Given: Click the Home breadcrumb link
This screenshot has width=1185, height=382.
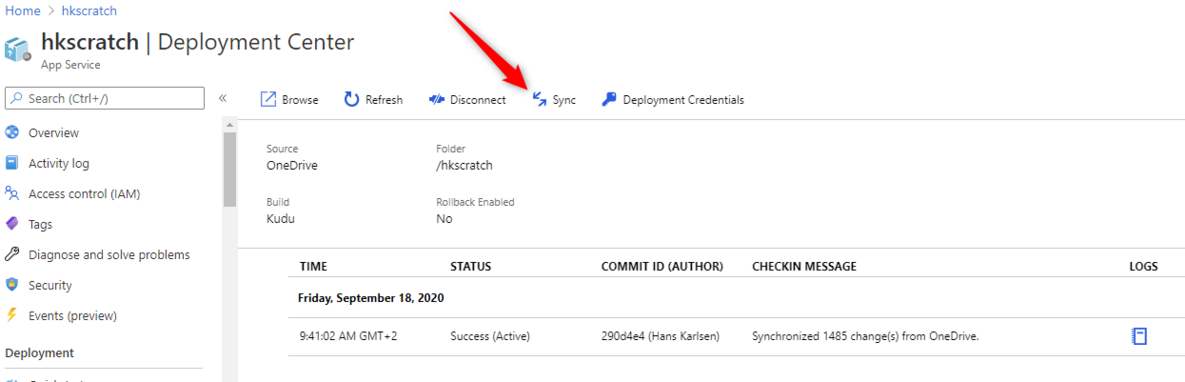Looking at the screenshot, I should click(x=23, y=11).
